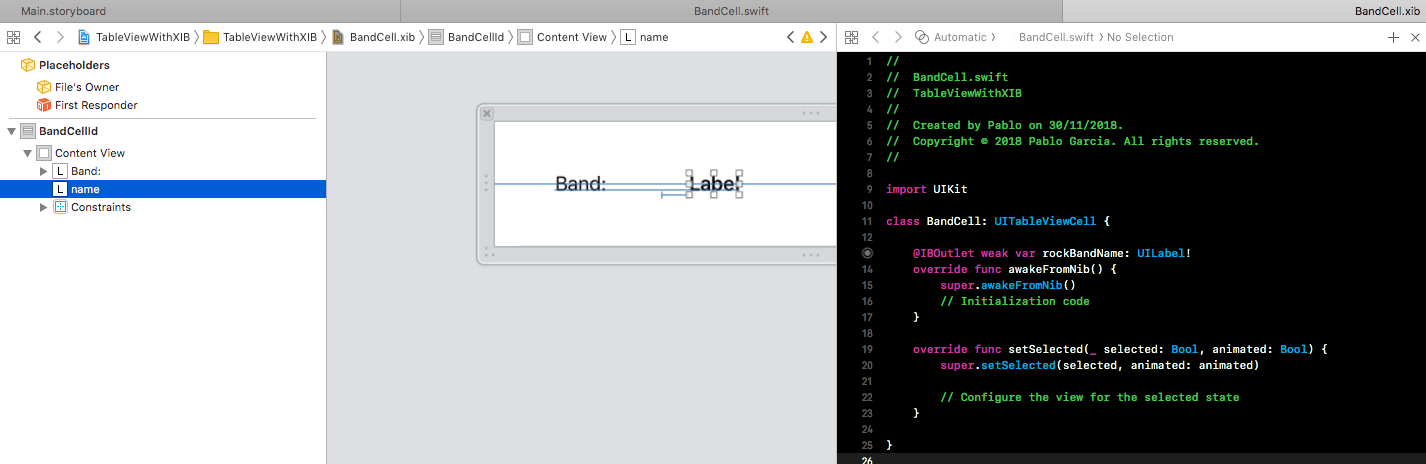The width and height of the screenshot is (1426, 464).
Task: Open TableViewWithXIB project segment with blue icon
Action: (133, 37)
